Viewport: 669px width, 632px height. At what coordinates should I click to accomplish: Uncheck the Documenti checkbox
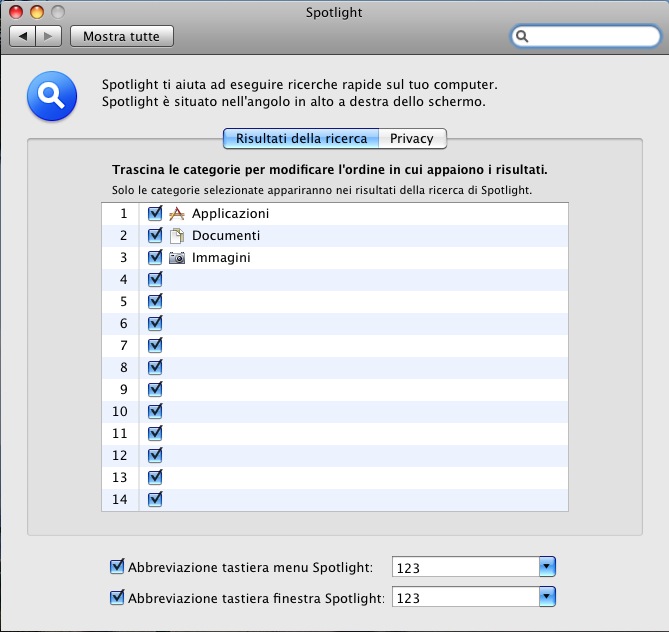point(155,235)
